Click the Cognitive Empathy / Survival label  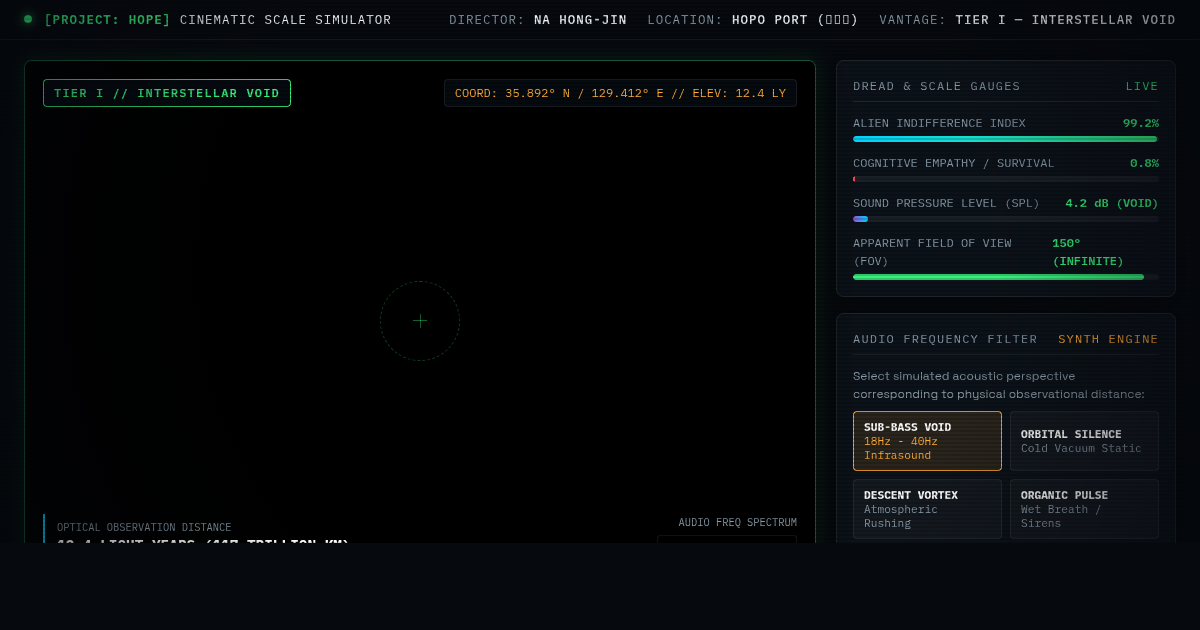tap(954, 163)
